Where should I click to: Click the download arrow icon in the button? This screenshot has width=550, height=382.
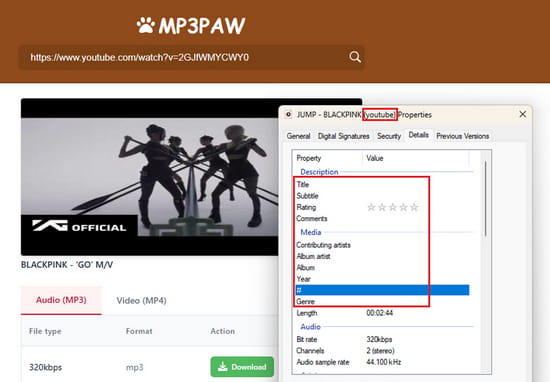(x=223, y=367)
